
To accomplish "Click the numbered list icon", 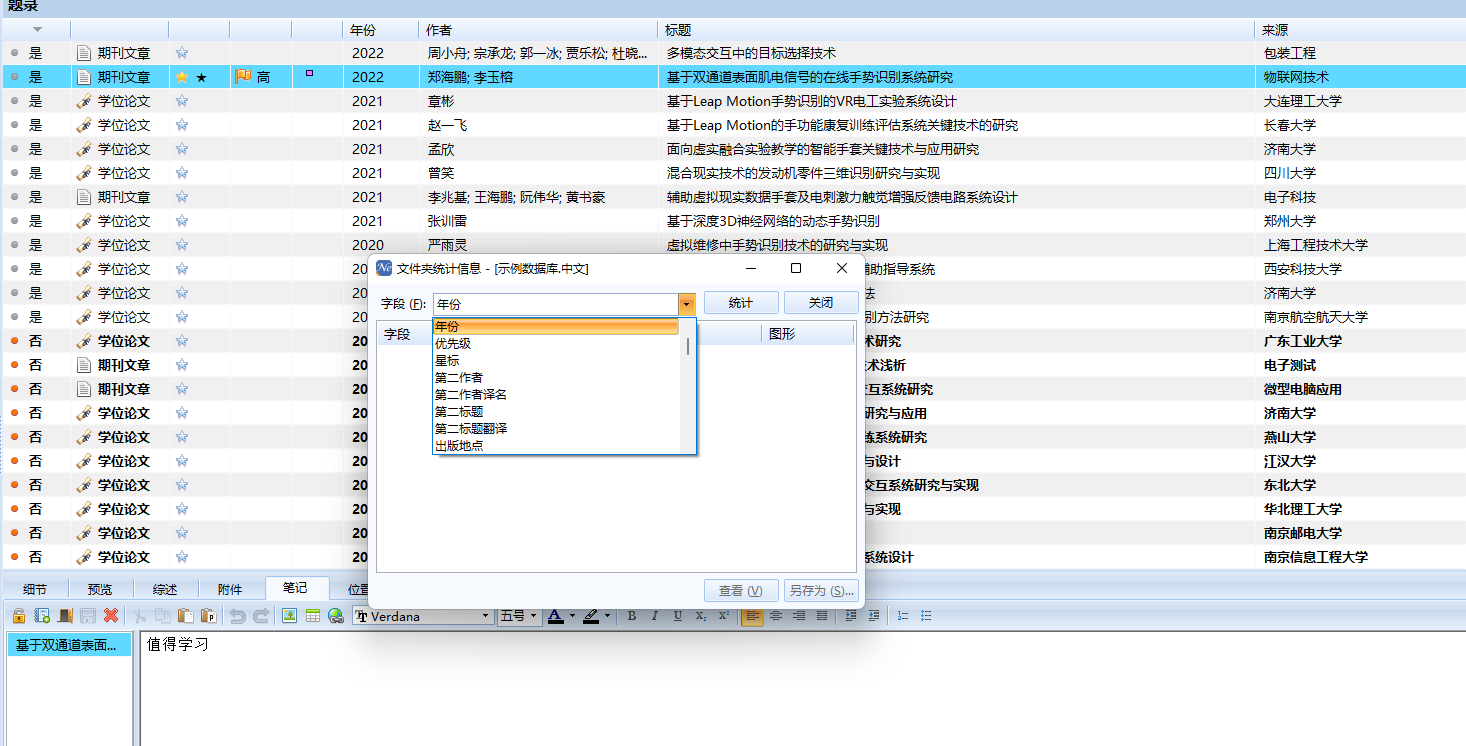I will (903, 616).
